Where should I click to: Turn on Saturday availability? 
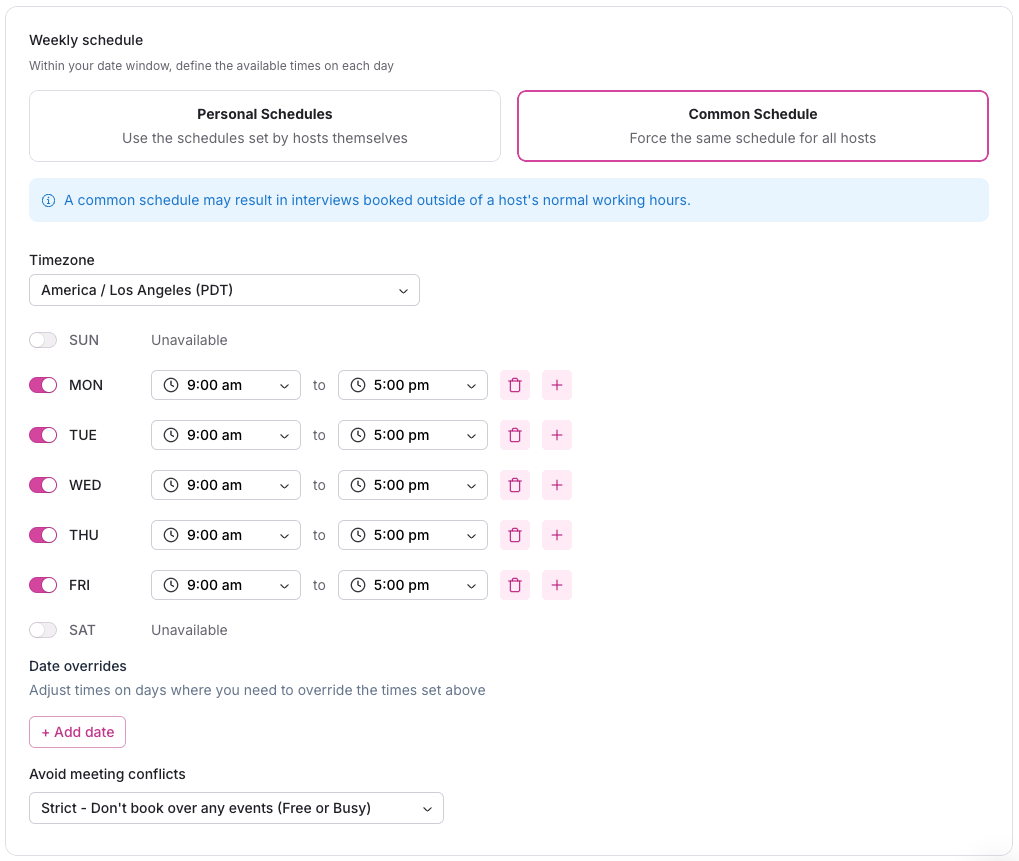43,630
